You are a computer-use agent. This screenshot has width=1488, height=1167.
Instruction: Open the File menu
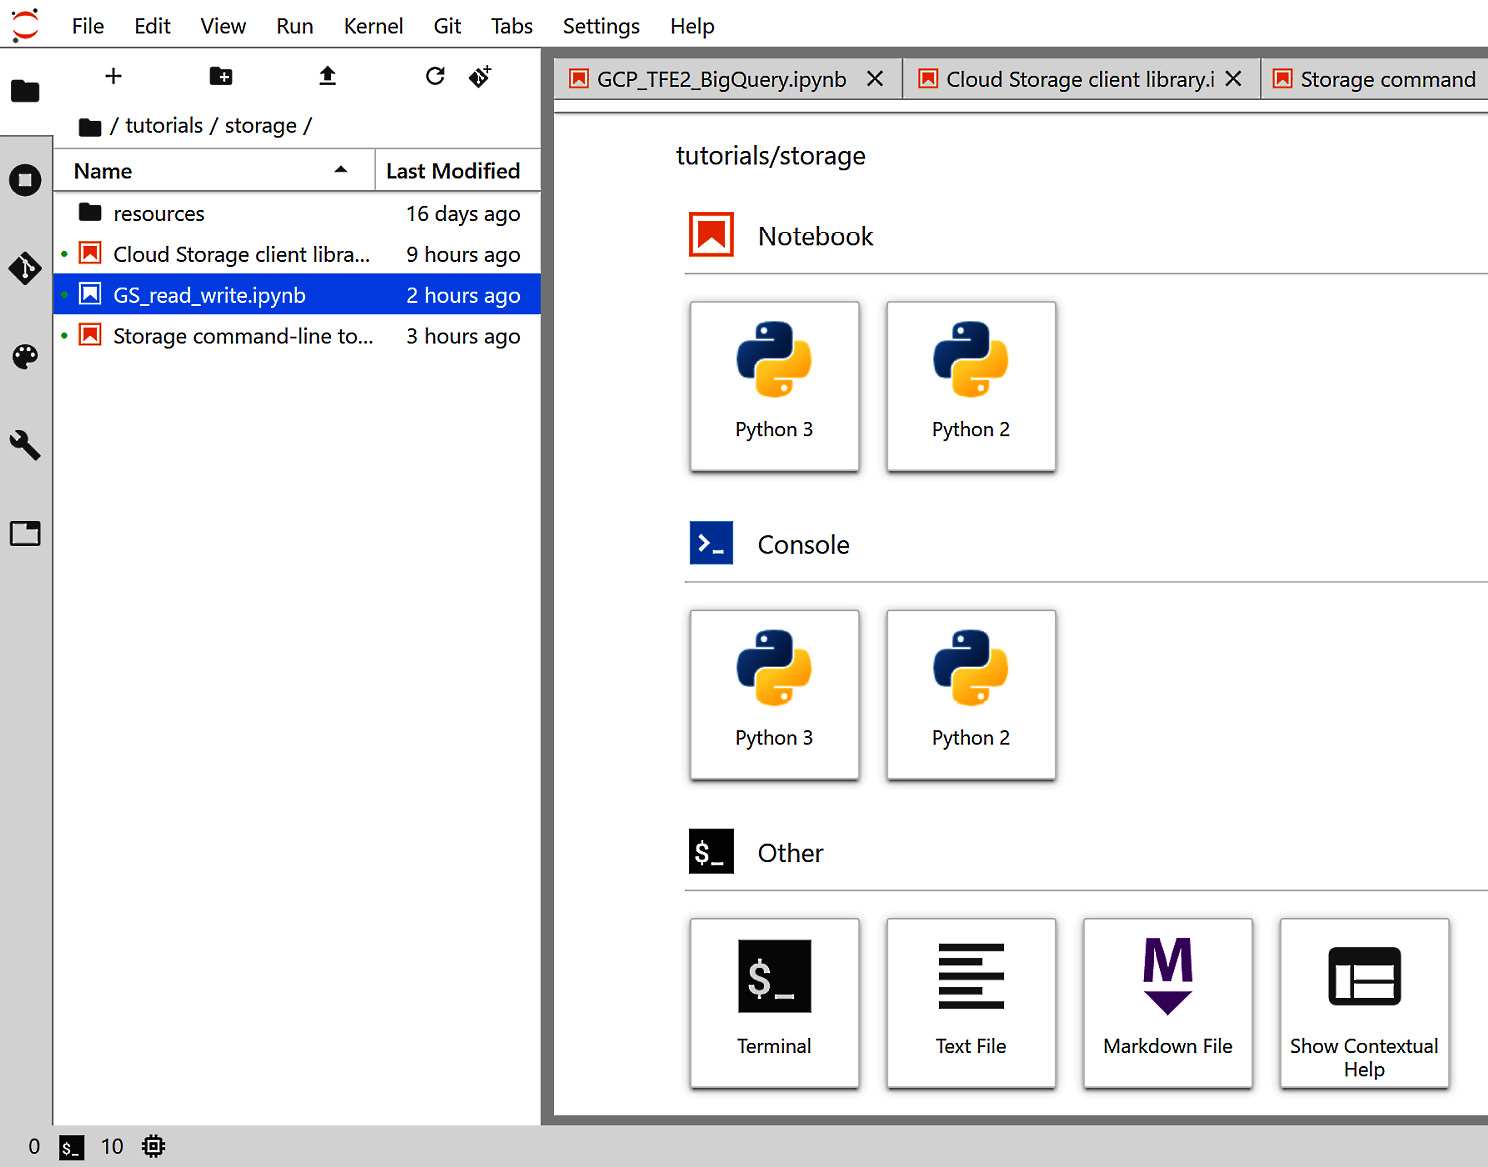click(x=88, y=26)
